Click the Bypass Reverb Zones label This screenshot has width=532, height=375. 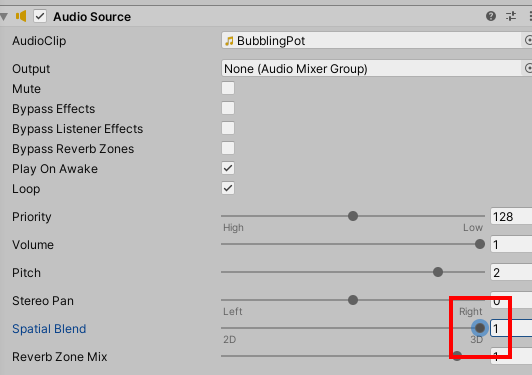pyautogui.click(x=73, y=149)
